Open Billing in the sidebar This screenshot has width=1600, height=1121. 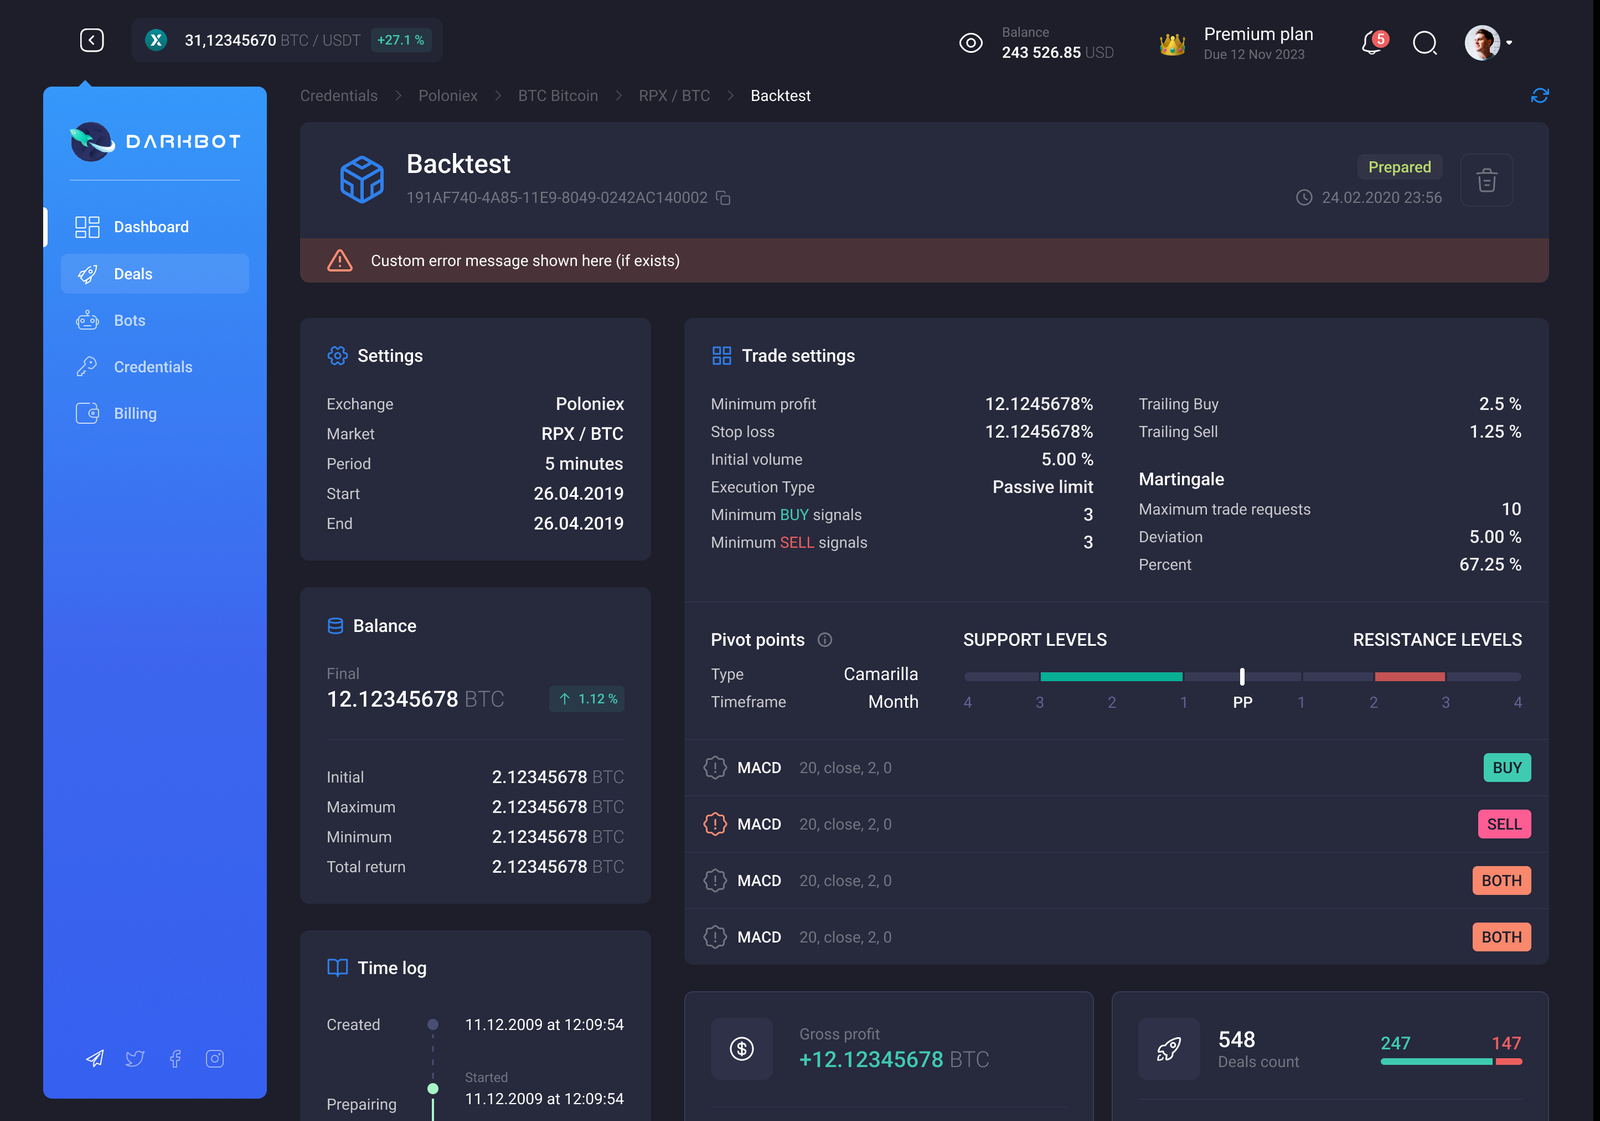[x=135, y=414]
